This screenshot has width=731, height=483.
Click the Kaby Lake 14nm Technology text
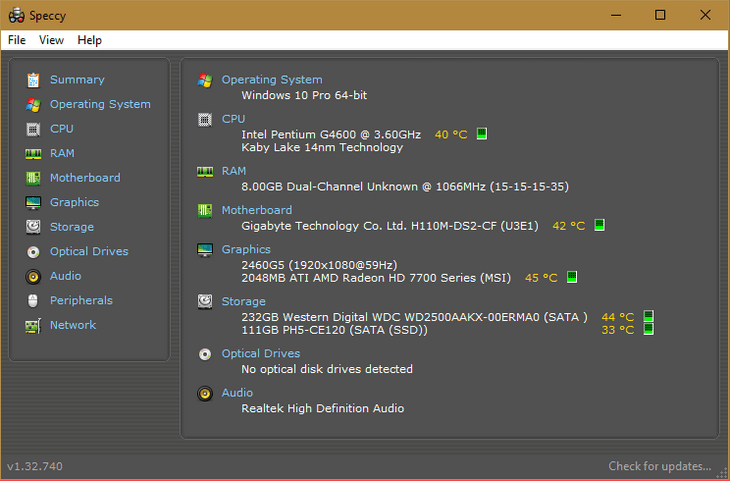(322, 147)
